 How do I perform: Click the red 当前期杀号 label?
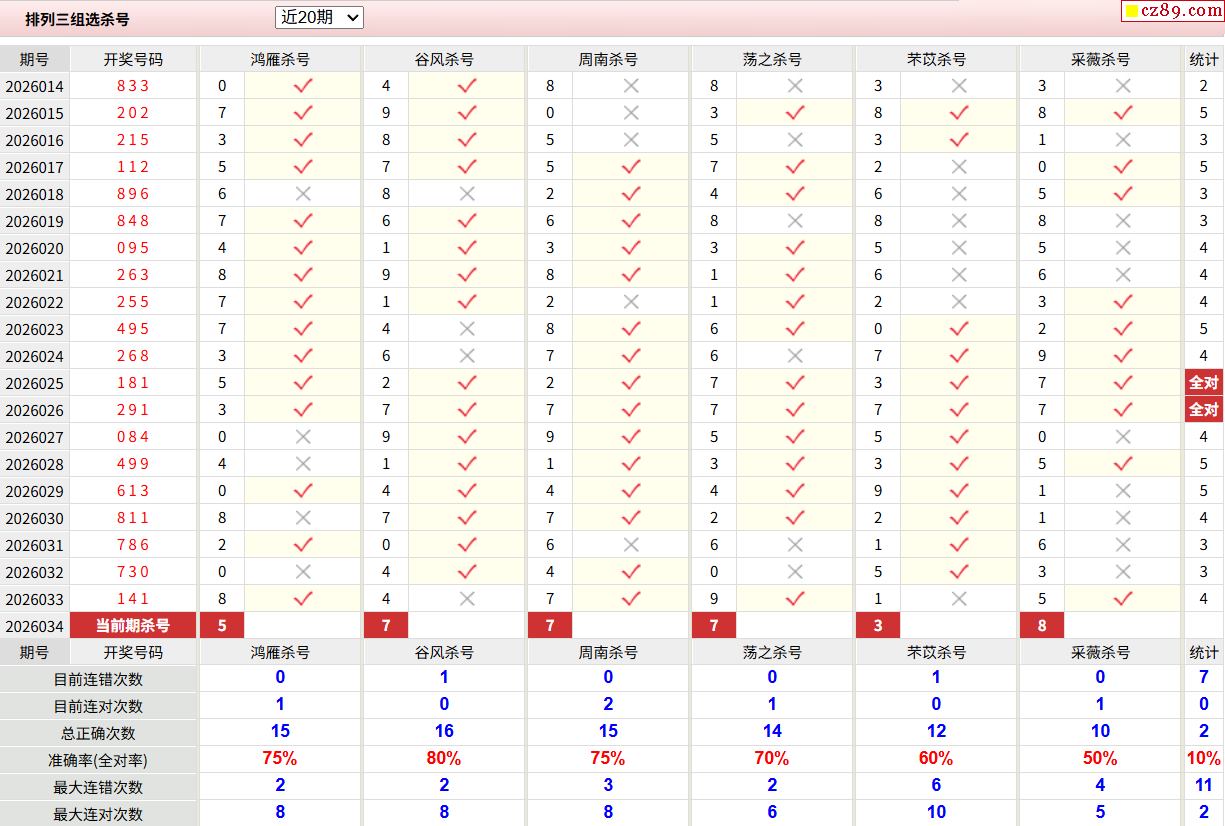[133, 626]
